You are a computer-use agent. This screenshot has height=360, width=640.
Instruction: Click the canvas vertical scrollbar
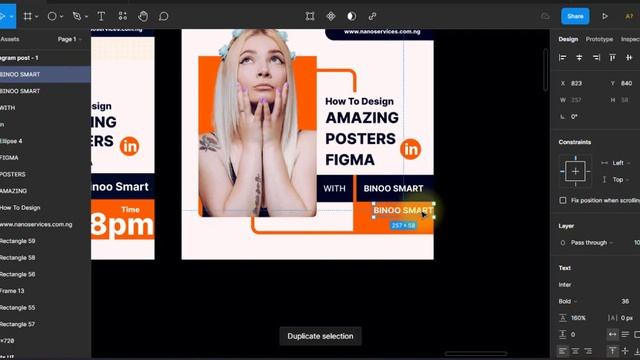tap(546, 70)
